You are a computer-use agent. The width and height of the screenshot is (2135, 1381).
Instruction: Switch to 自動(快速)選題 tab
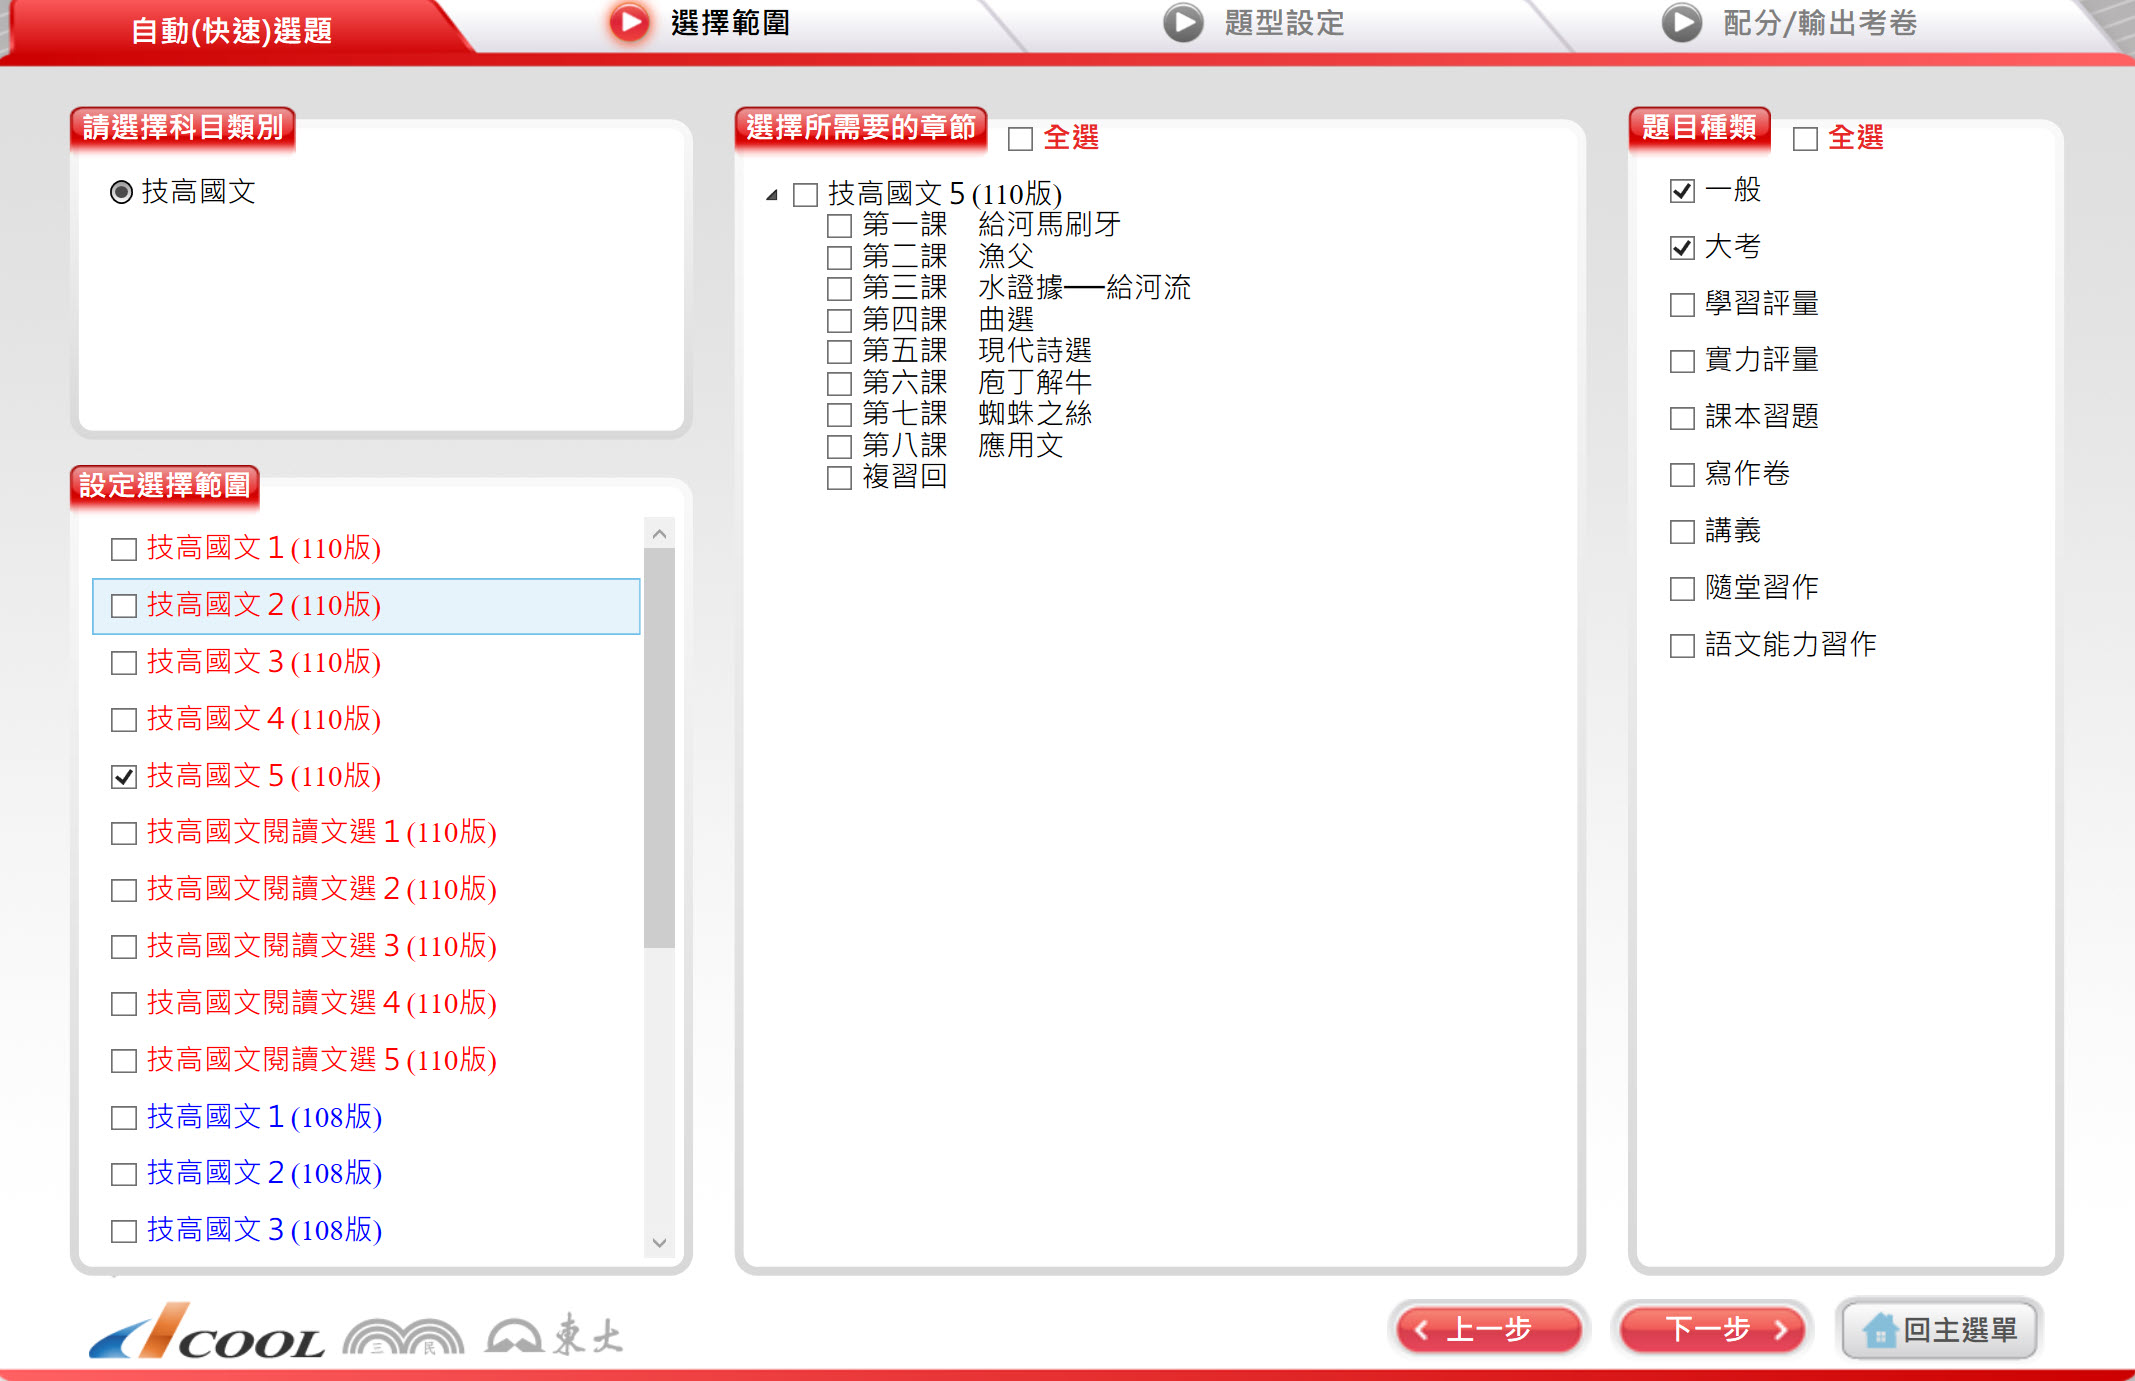click(231, 30)
